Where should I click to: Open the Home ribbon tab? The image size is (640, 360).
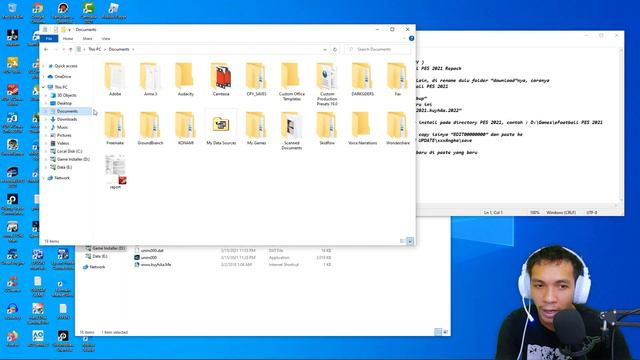[68, 38]
